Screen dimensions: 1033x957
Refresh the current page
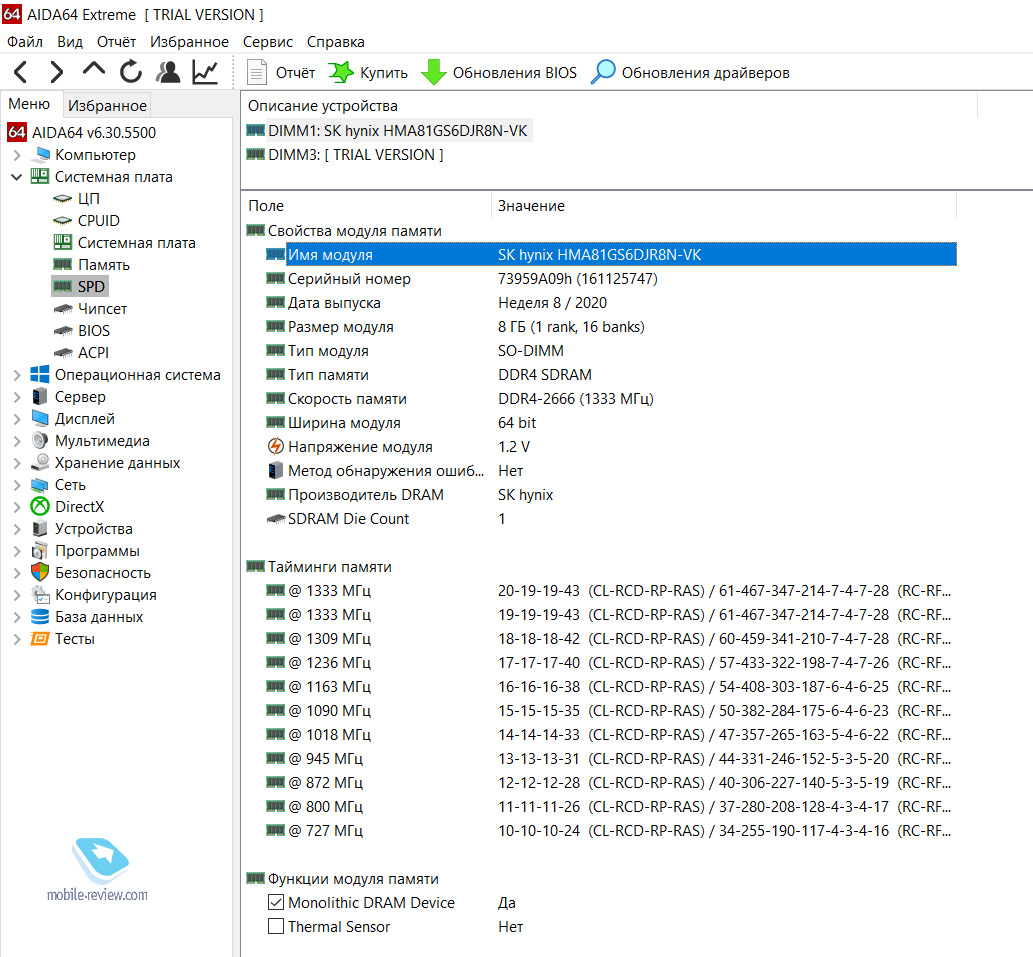tap(130, 71)
